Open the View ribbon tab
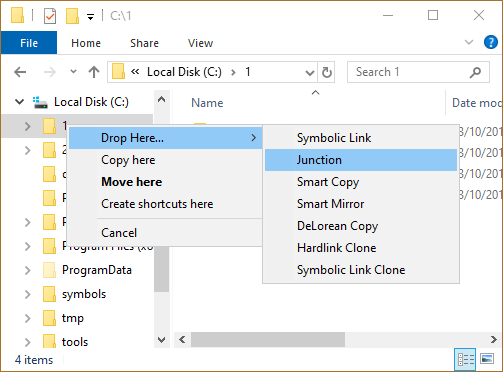The width and height of the screenshot is (503, 372). tap(200, 43)
